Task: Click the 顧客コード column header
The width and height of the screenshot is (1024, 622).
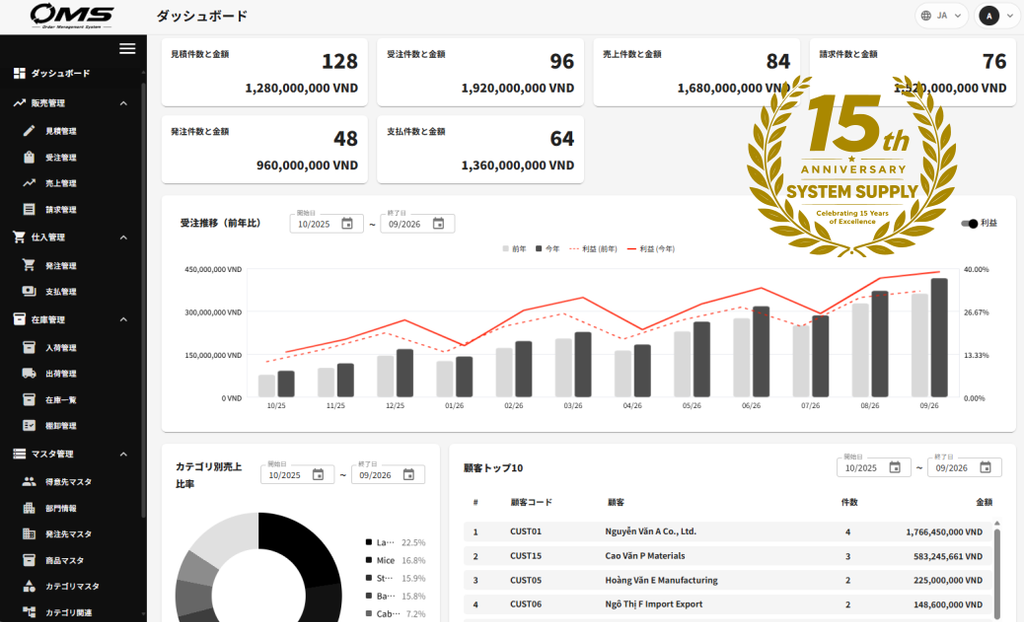Action: (x=531, y=502)
